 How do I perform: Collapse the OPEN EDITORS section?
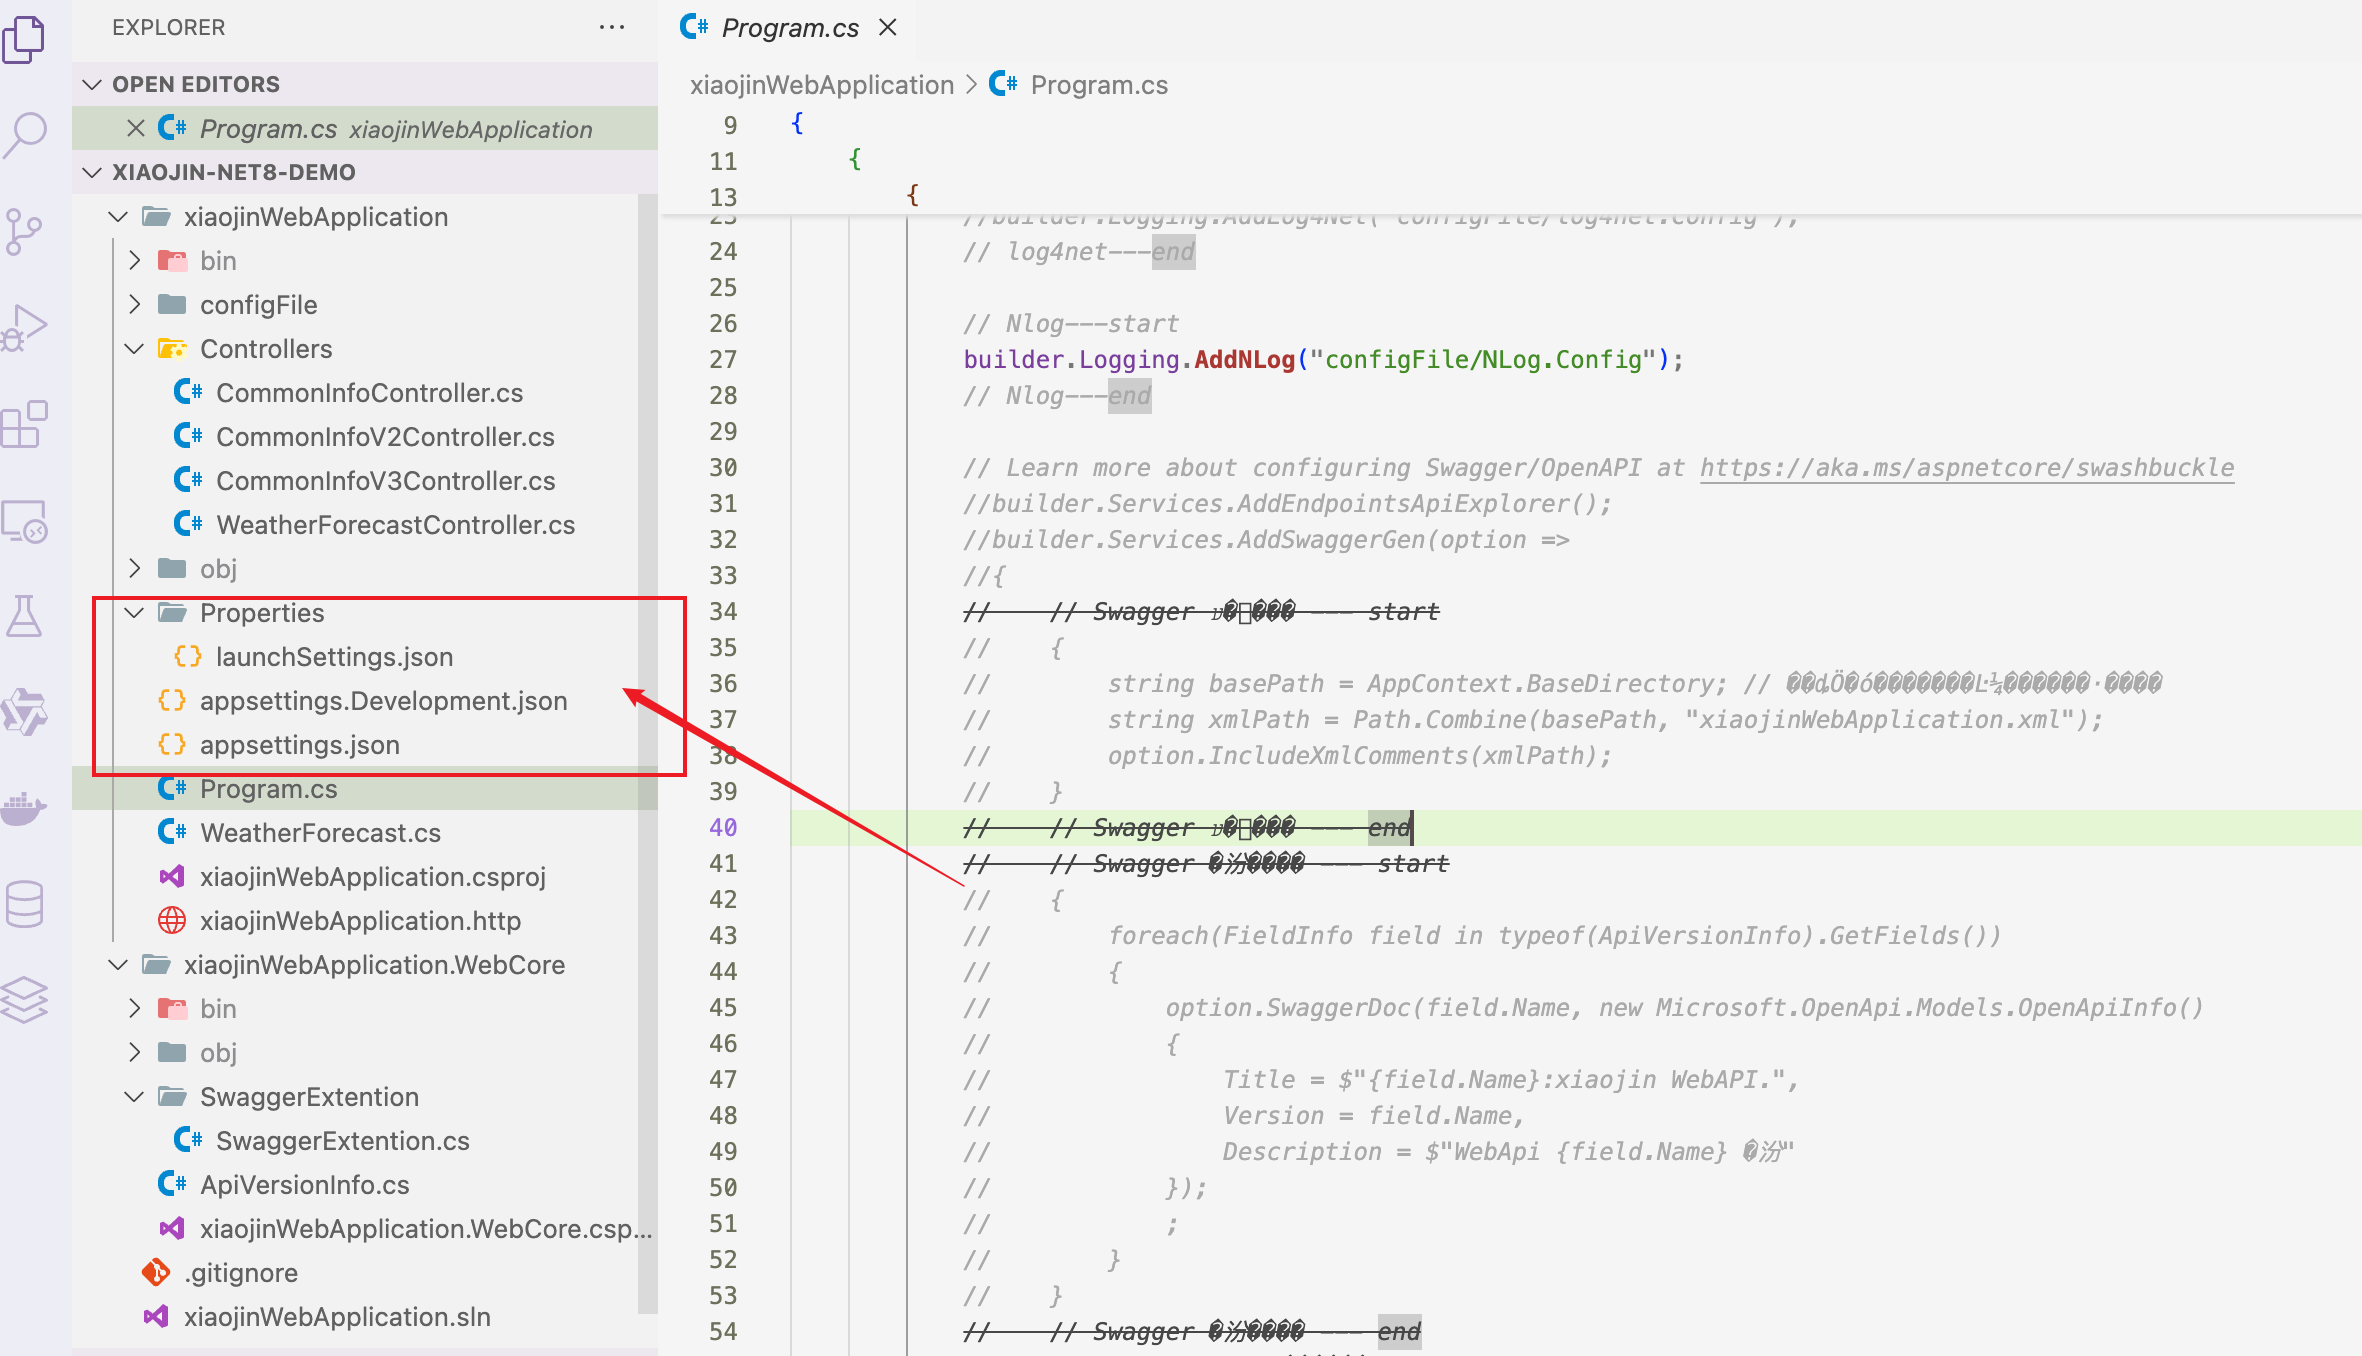93,84
